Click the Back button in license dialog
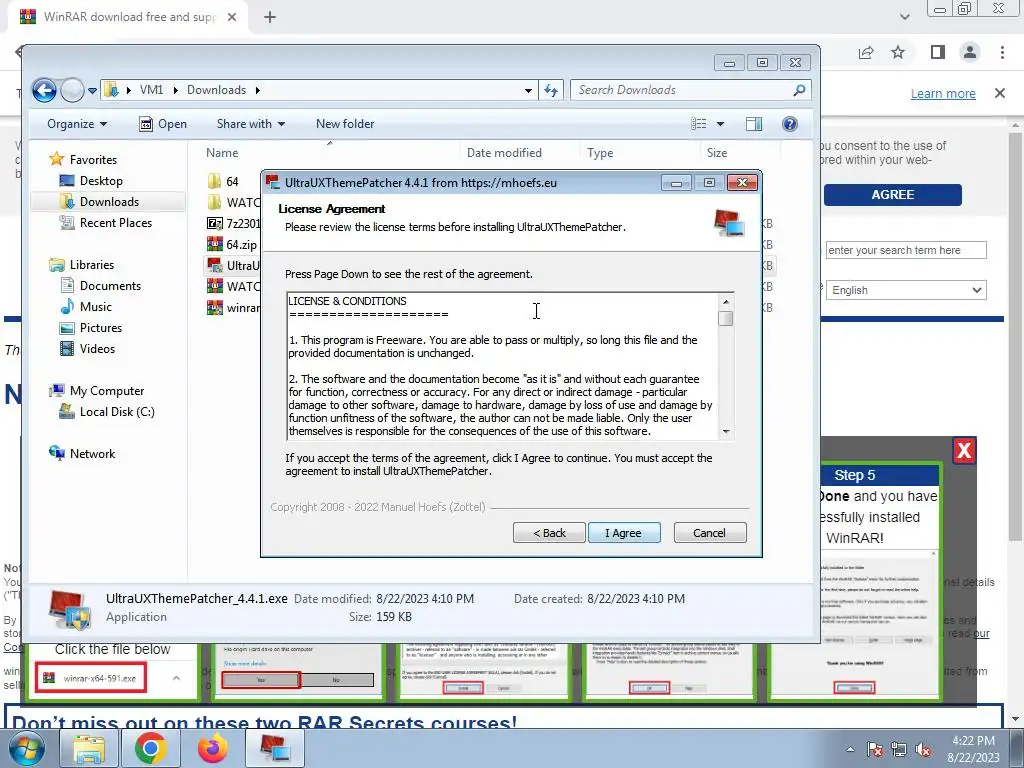 (x=549, y=533)
